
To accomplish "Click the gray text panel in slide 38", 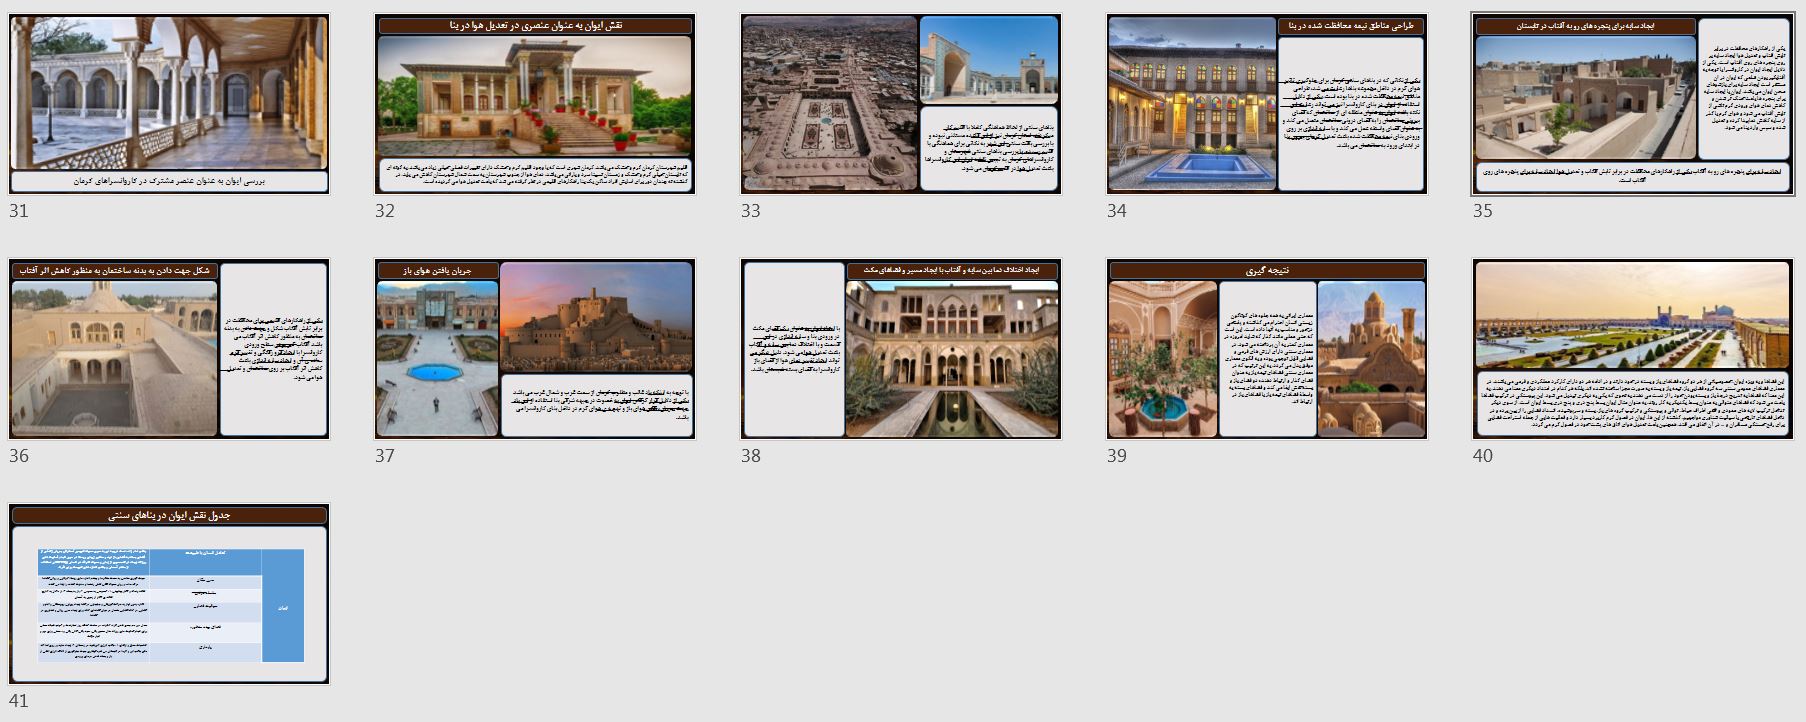I will pyautogui.click(x=793, y=350).
